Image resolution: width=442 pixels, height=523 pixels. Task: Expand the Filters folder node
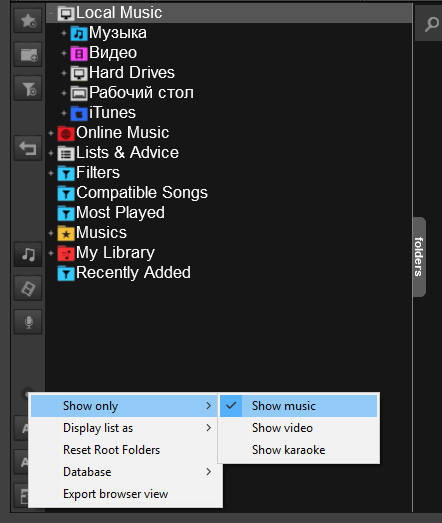pos(51,173)
